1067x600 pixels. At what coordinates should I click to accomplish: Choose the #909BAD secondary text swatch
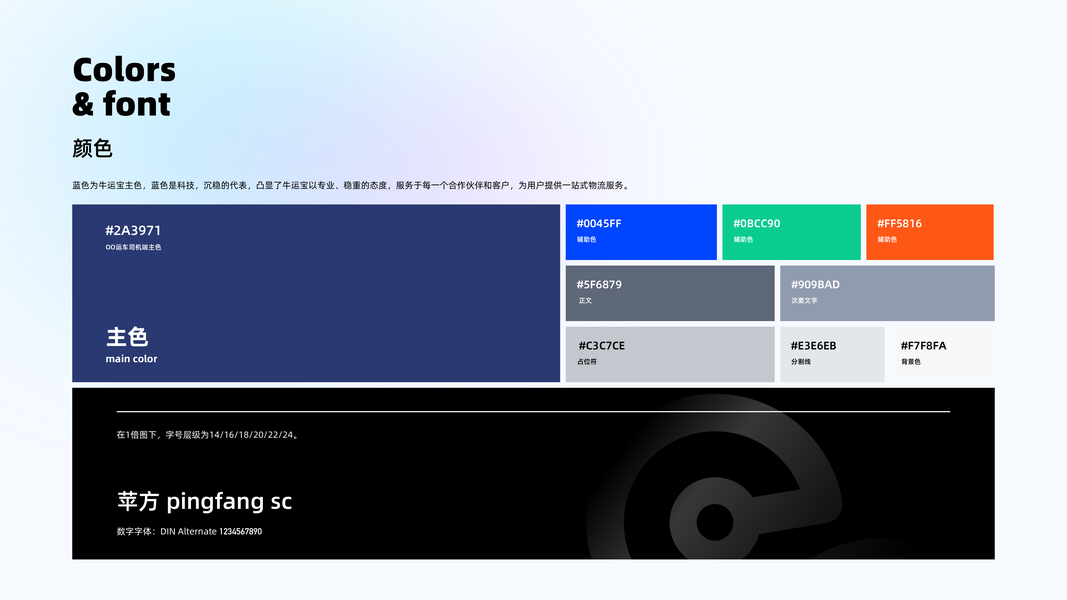(x=887, y=293)
